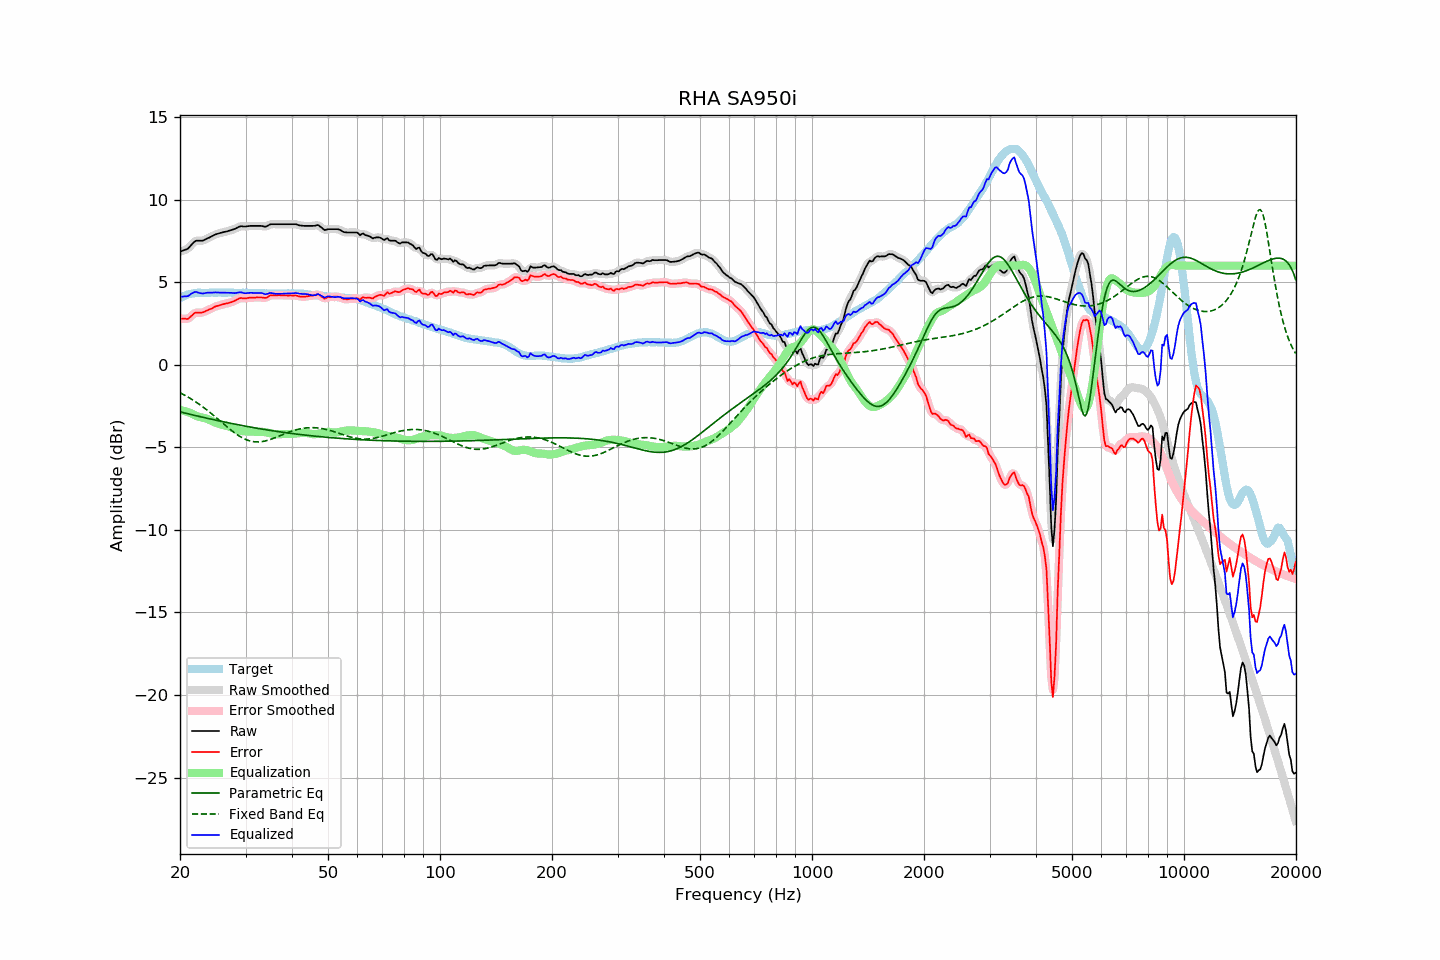Click the pink Error Smoothed swatch in legend

(x=205, y=710)
